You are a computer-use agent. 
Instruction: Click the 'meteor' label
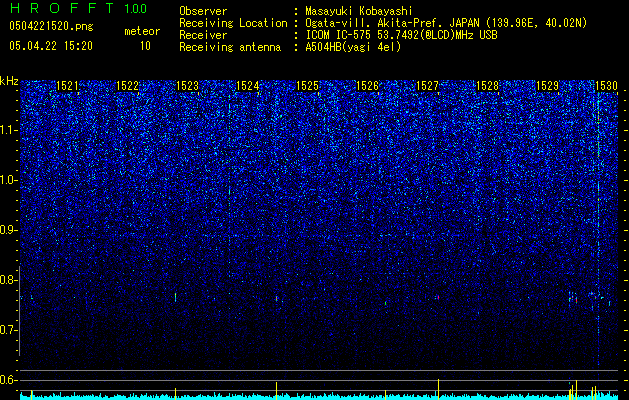point(142,31)
